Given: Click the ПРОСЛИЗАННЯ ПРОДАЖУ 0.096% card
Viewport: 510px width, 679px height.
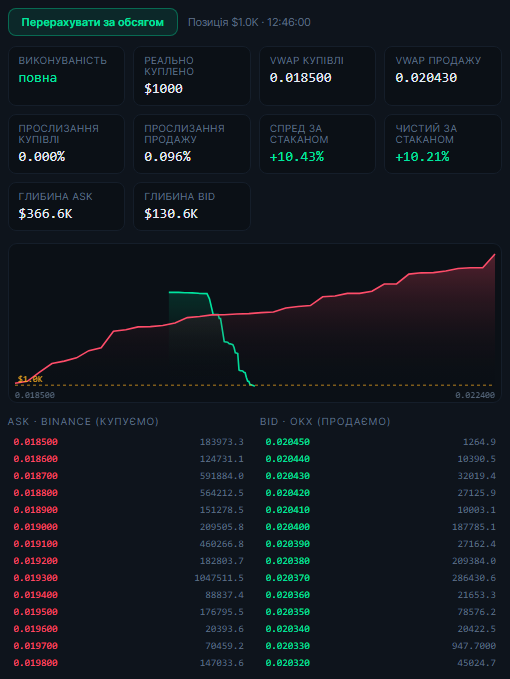Looking at the screenshot, I should click(x=192, y=144).
